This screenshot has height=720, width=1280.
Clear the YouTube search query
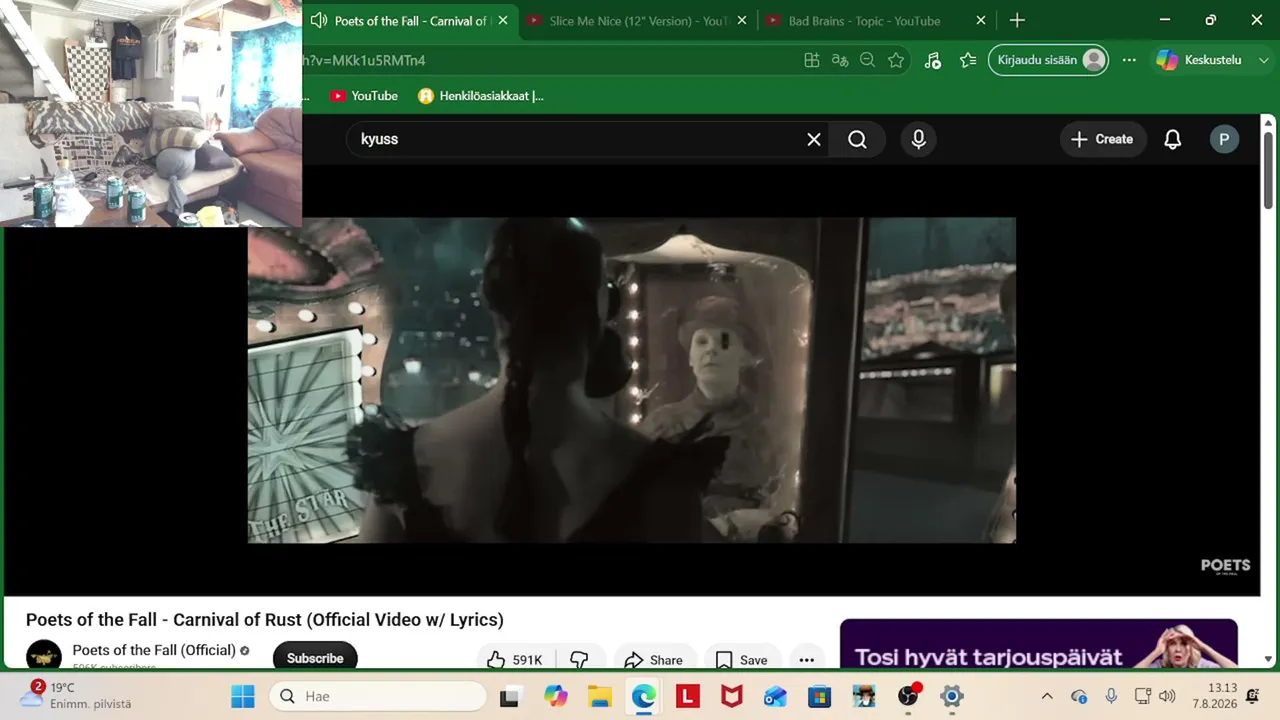coord(814,139)
